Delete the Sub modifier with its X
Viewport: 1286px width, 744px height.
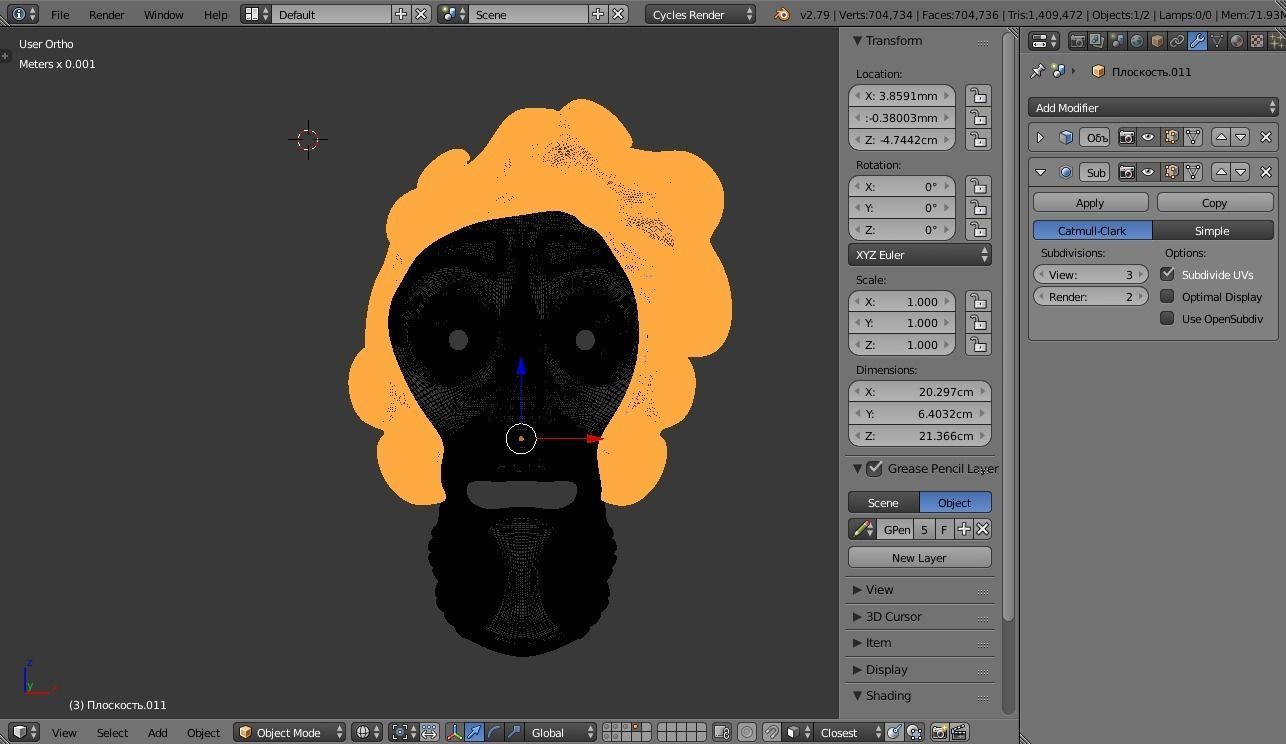(1266, 172)
